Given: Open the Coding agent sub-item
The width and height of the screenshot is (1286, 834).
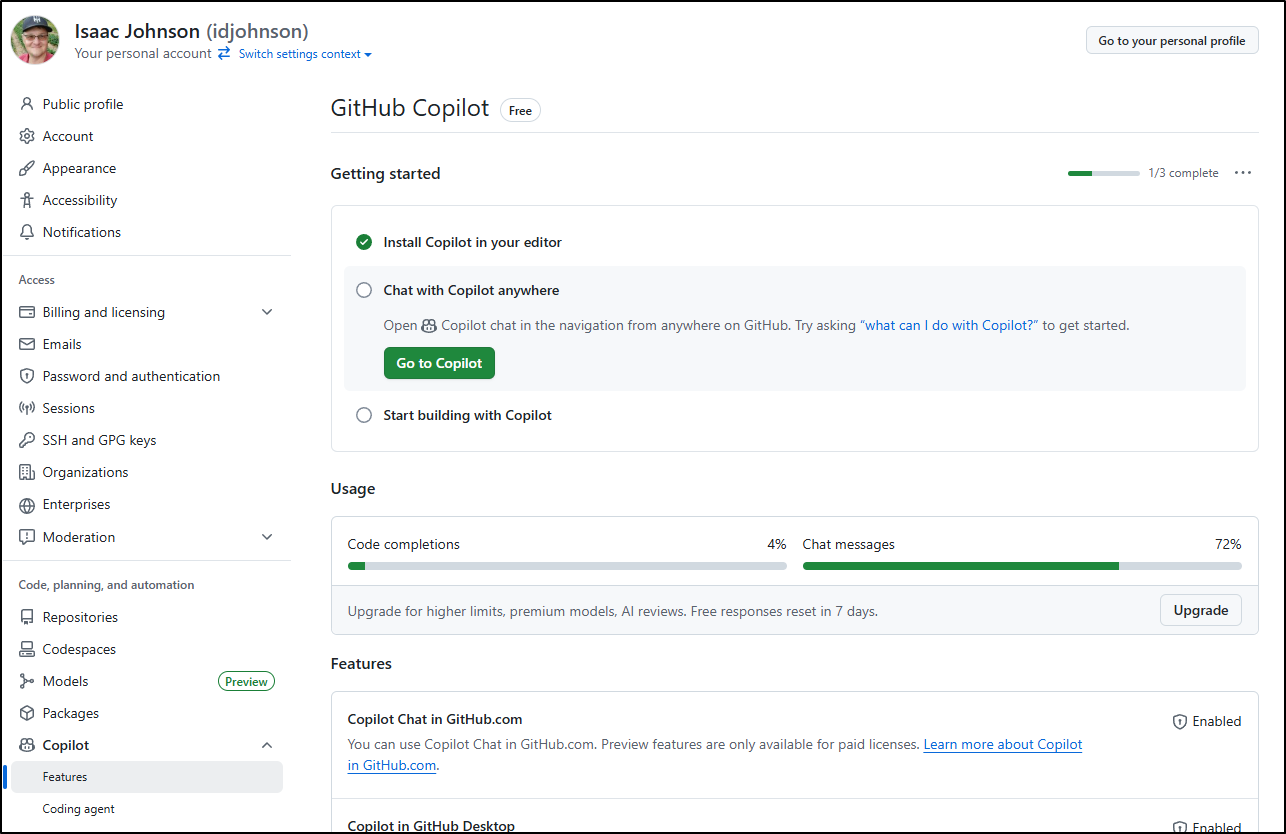Looking at the screenshot, I should click(78, 809).
